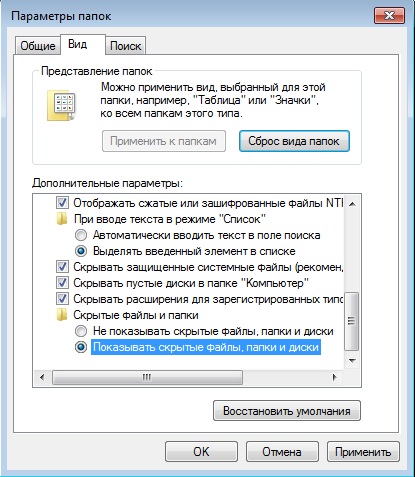This screenshot has width=415, height=477.
Task: Switch to the Общие tab
Action: (38, 45)
